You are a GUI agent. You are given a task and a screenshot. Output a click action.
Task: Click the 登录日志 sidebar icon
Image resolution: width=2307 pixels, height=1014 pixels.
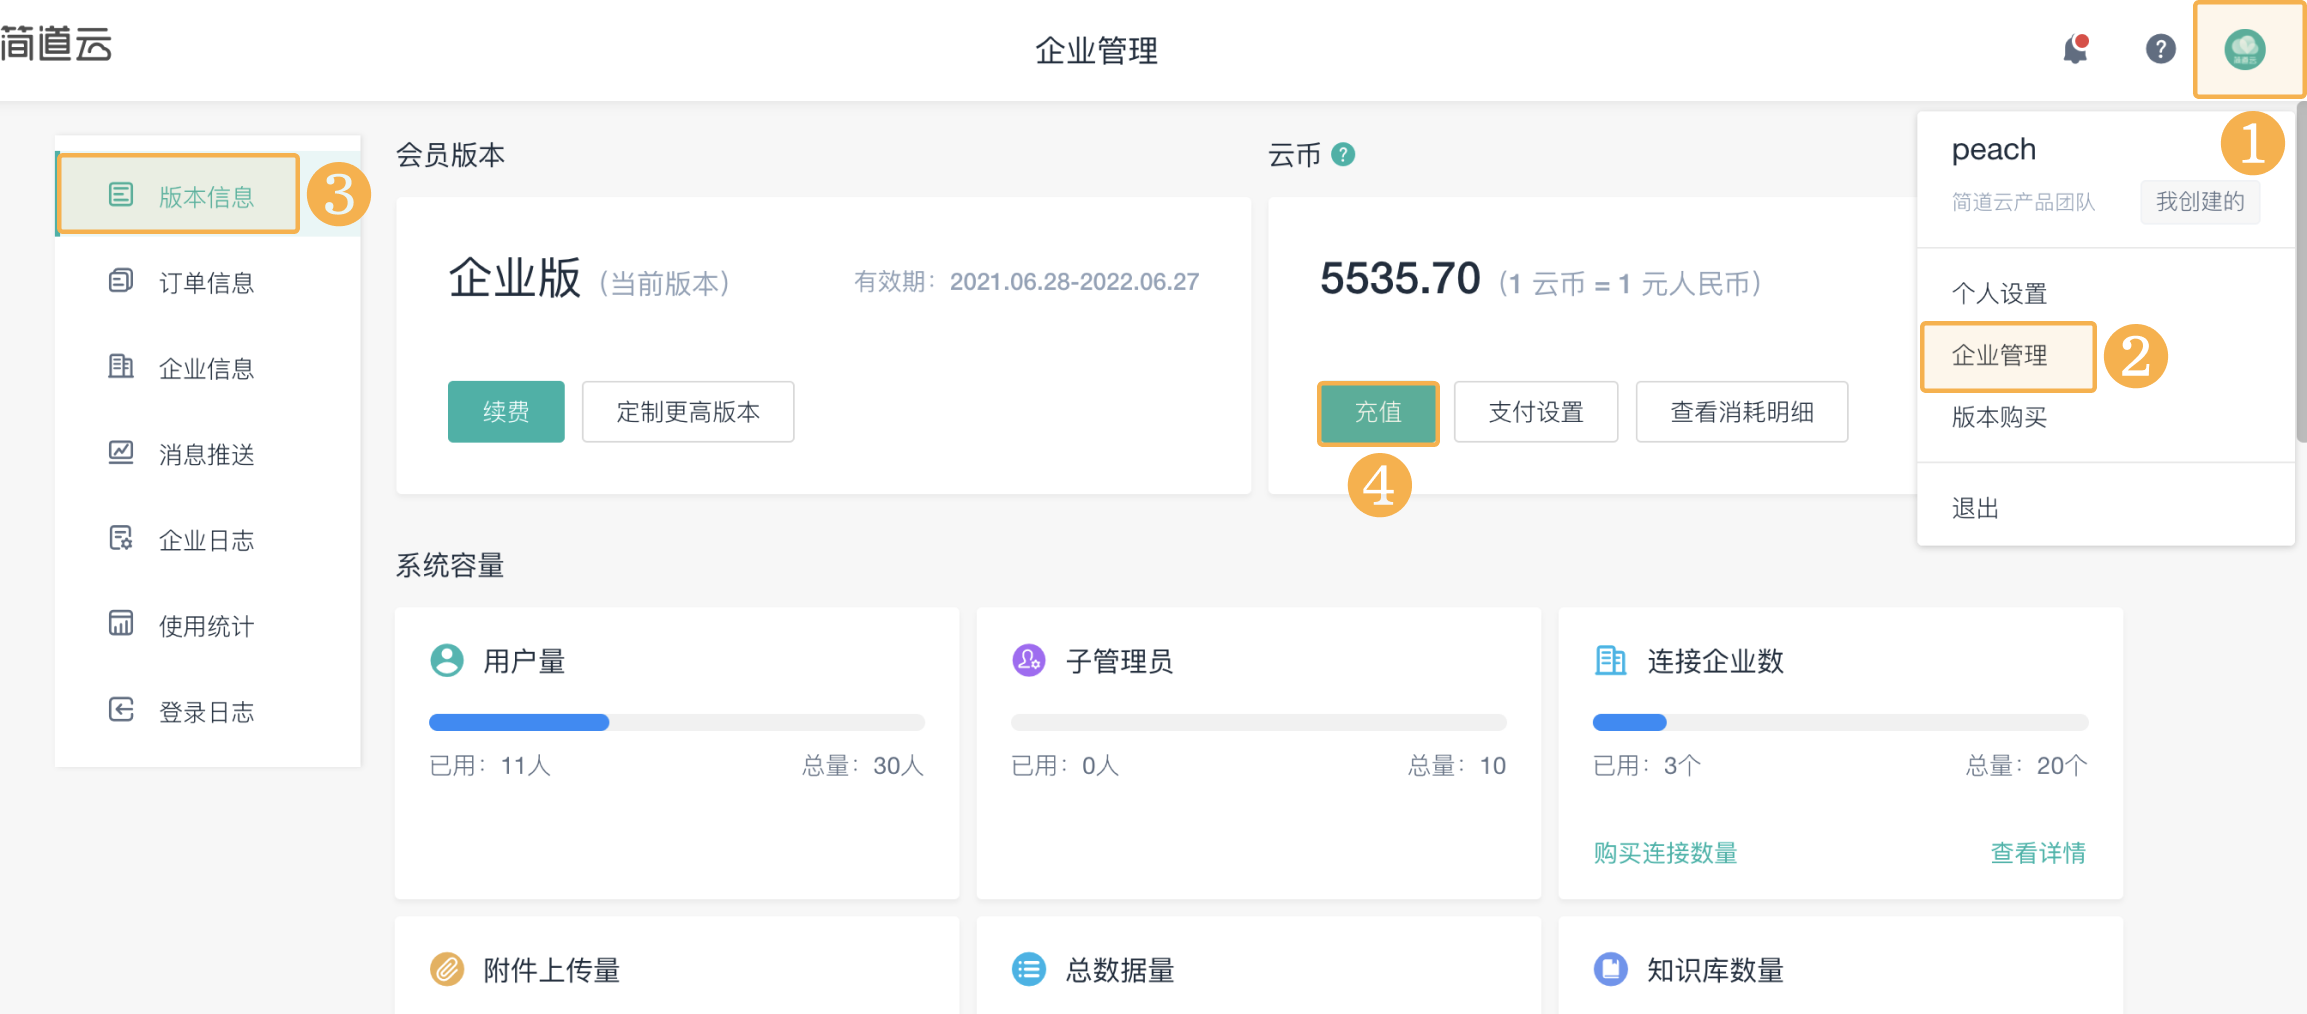click(120, 710)
